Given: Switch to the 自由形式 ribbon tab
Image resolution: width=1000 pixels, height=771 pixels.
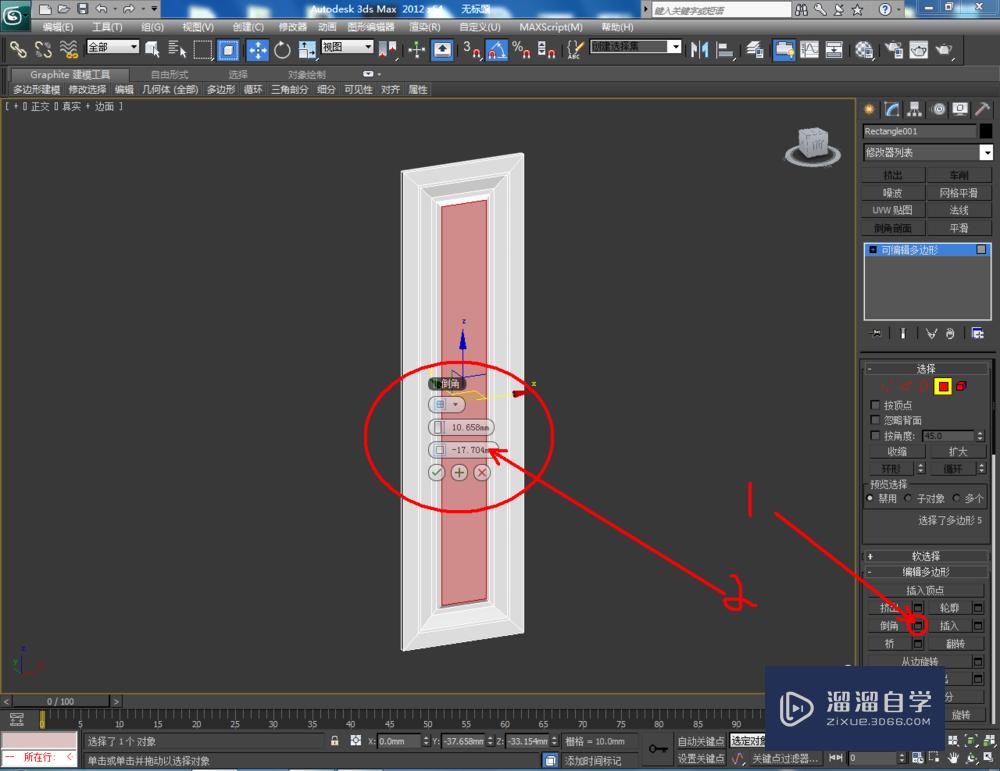Looking at the screenshot, I should point(170,75).
